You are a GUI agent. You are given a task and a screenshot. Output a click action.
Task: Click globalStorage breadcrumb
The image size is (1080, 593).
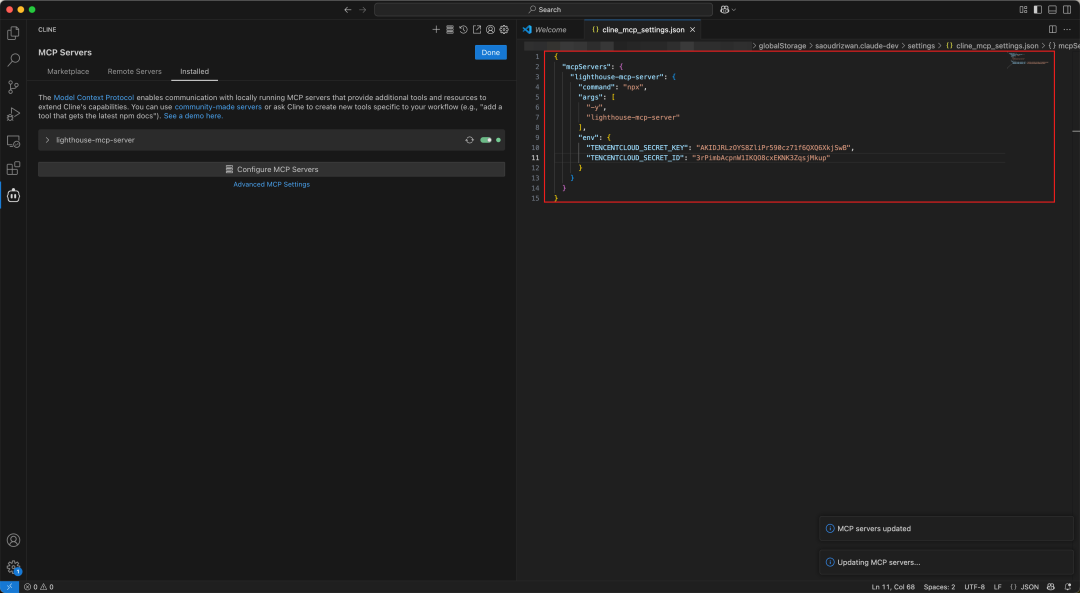(782, 46)
